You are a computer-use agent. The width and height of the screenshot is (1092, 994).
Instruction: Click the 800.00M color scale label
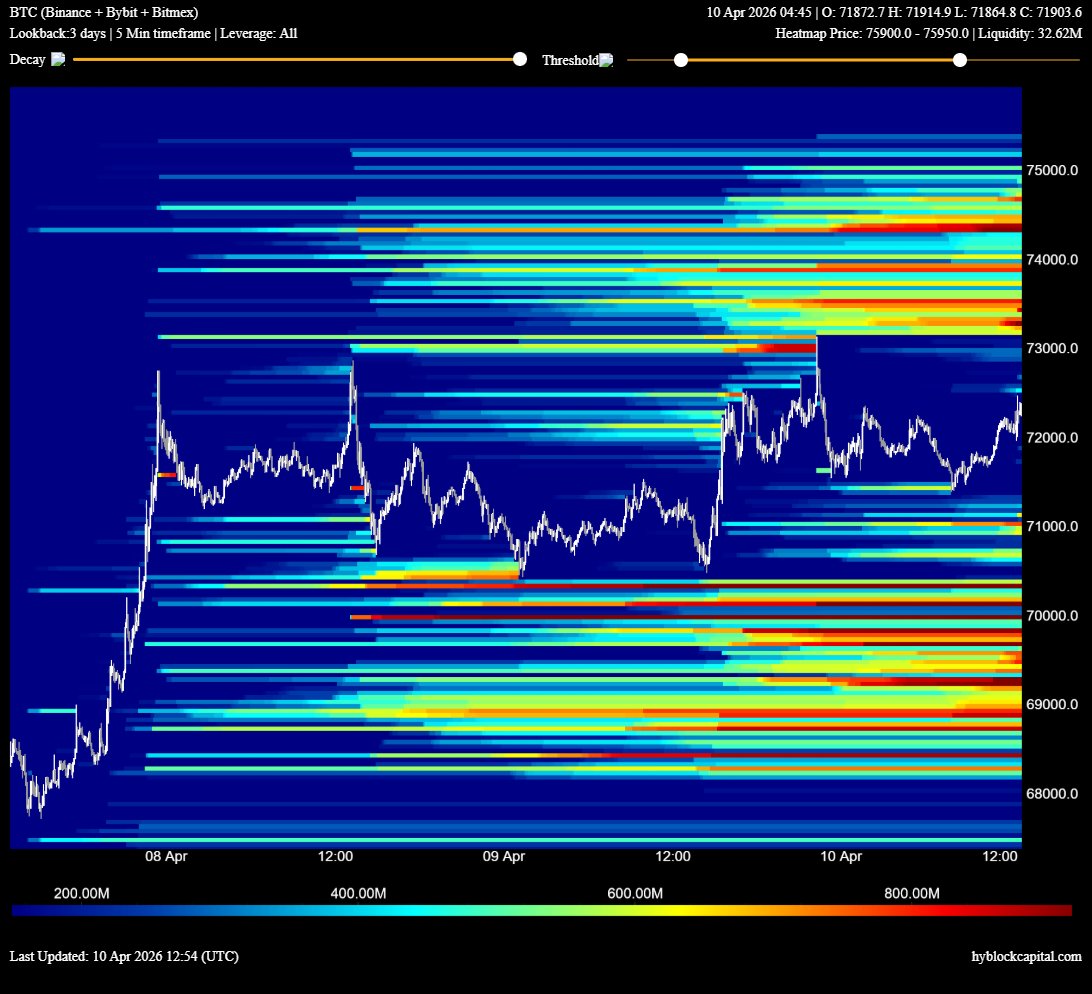point(911,893)
